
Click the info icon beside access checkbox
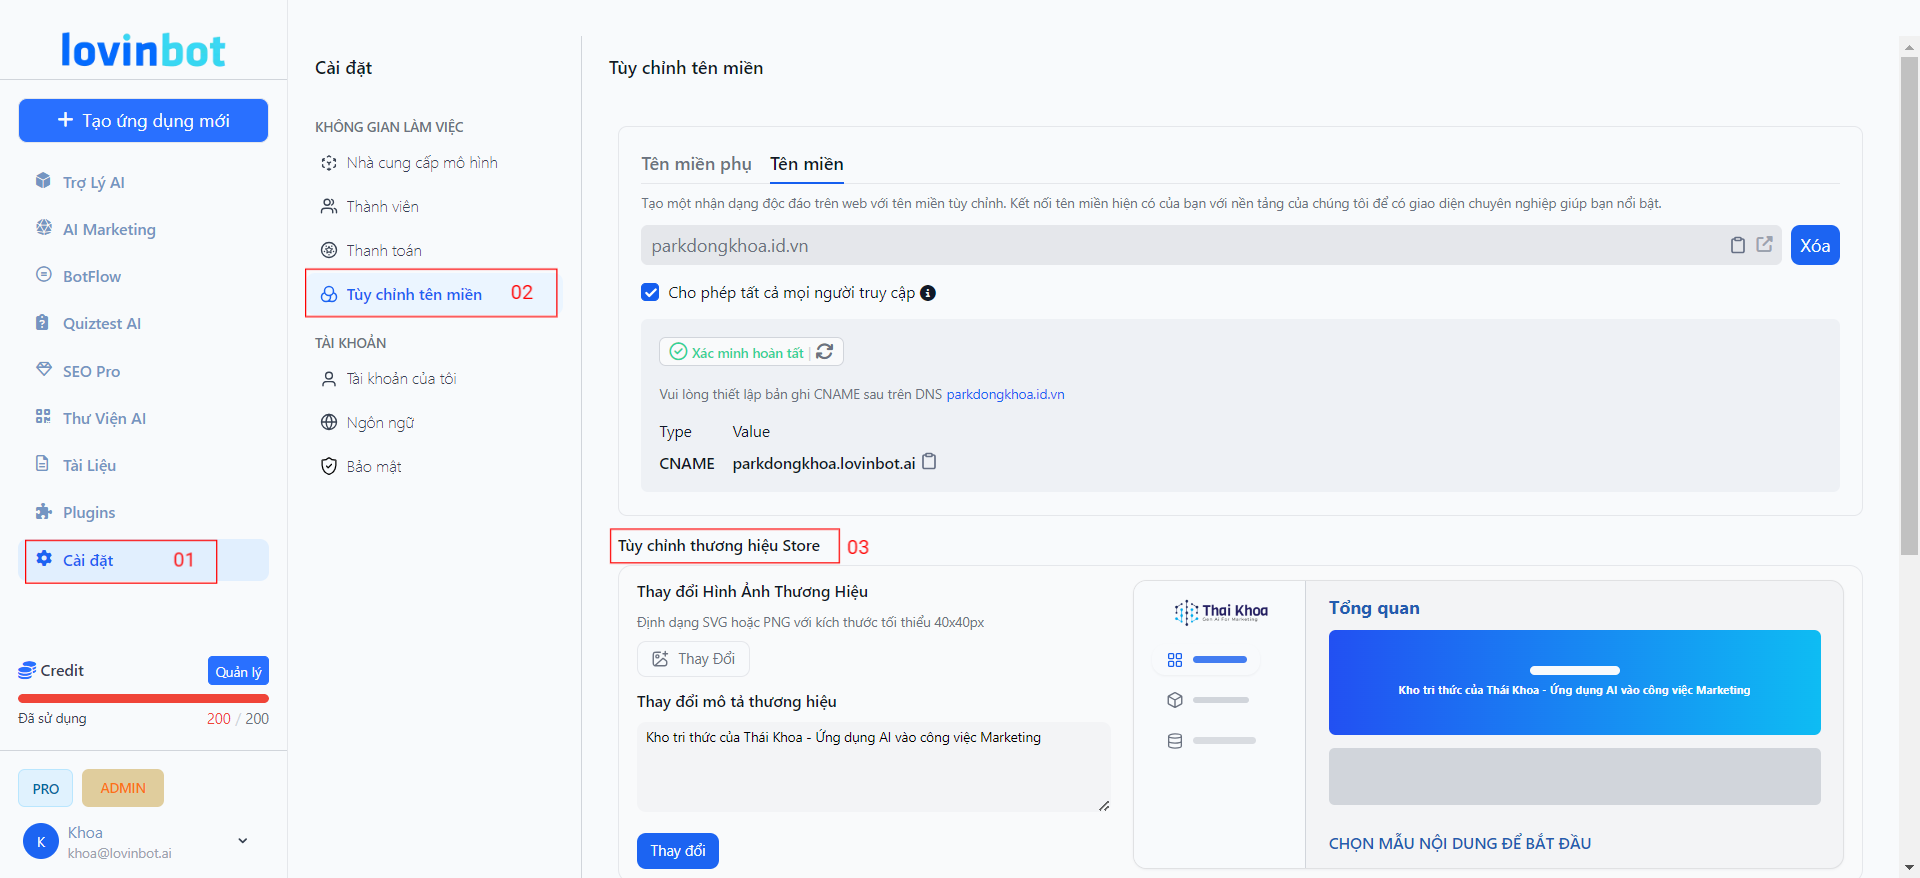(928, 293)
